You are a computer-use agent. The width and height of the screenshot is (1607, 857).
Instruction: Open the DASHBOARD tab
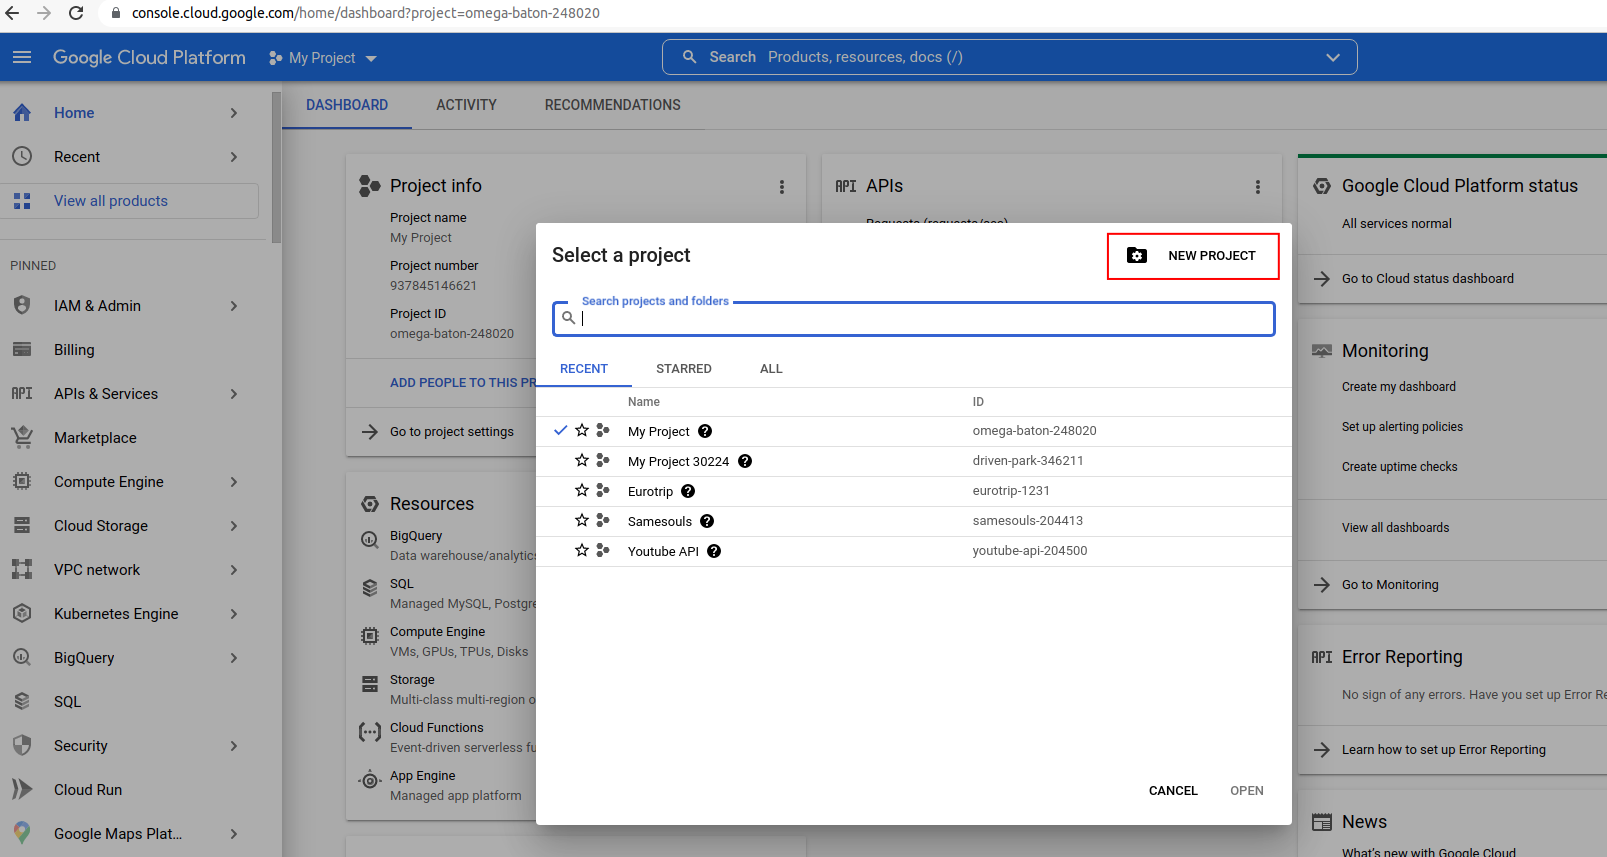pyautogui.click(x=347, y=105)
